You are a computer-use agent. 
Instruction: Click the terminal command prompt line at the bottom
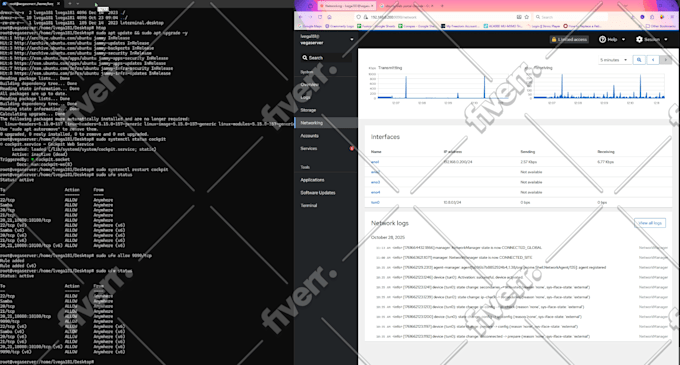(x=47, y=362)
